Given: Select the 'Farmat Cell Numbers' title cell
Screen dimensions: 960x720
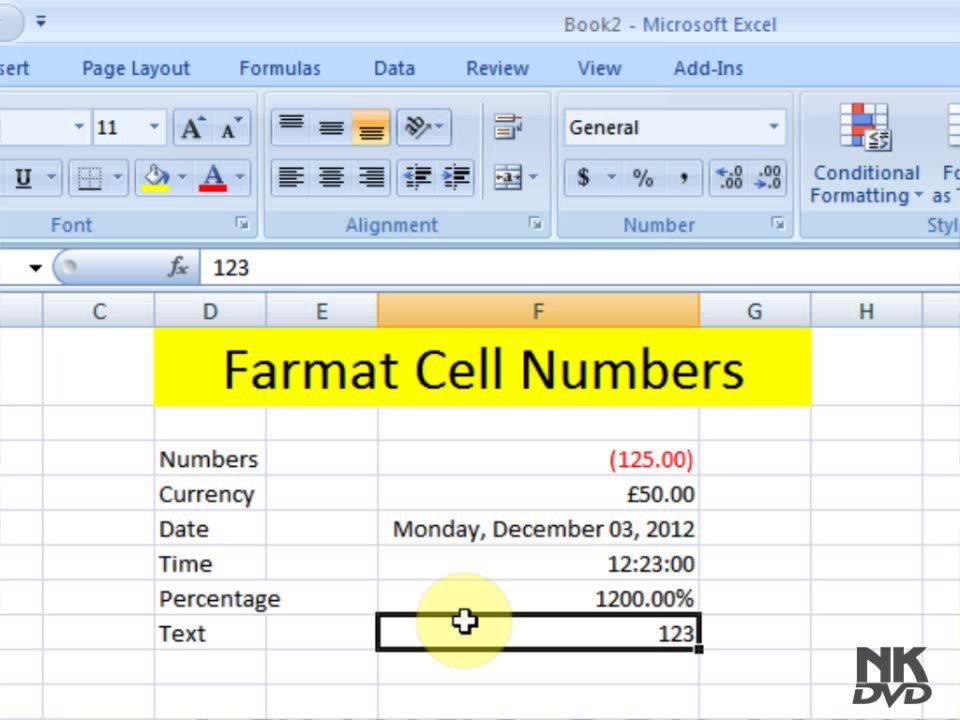Looking at the screenshot, I should point(482,367).
